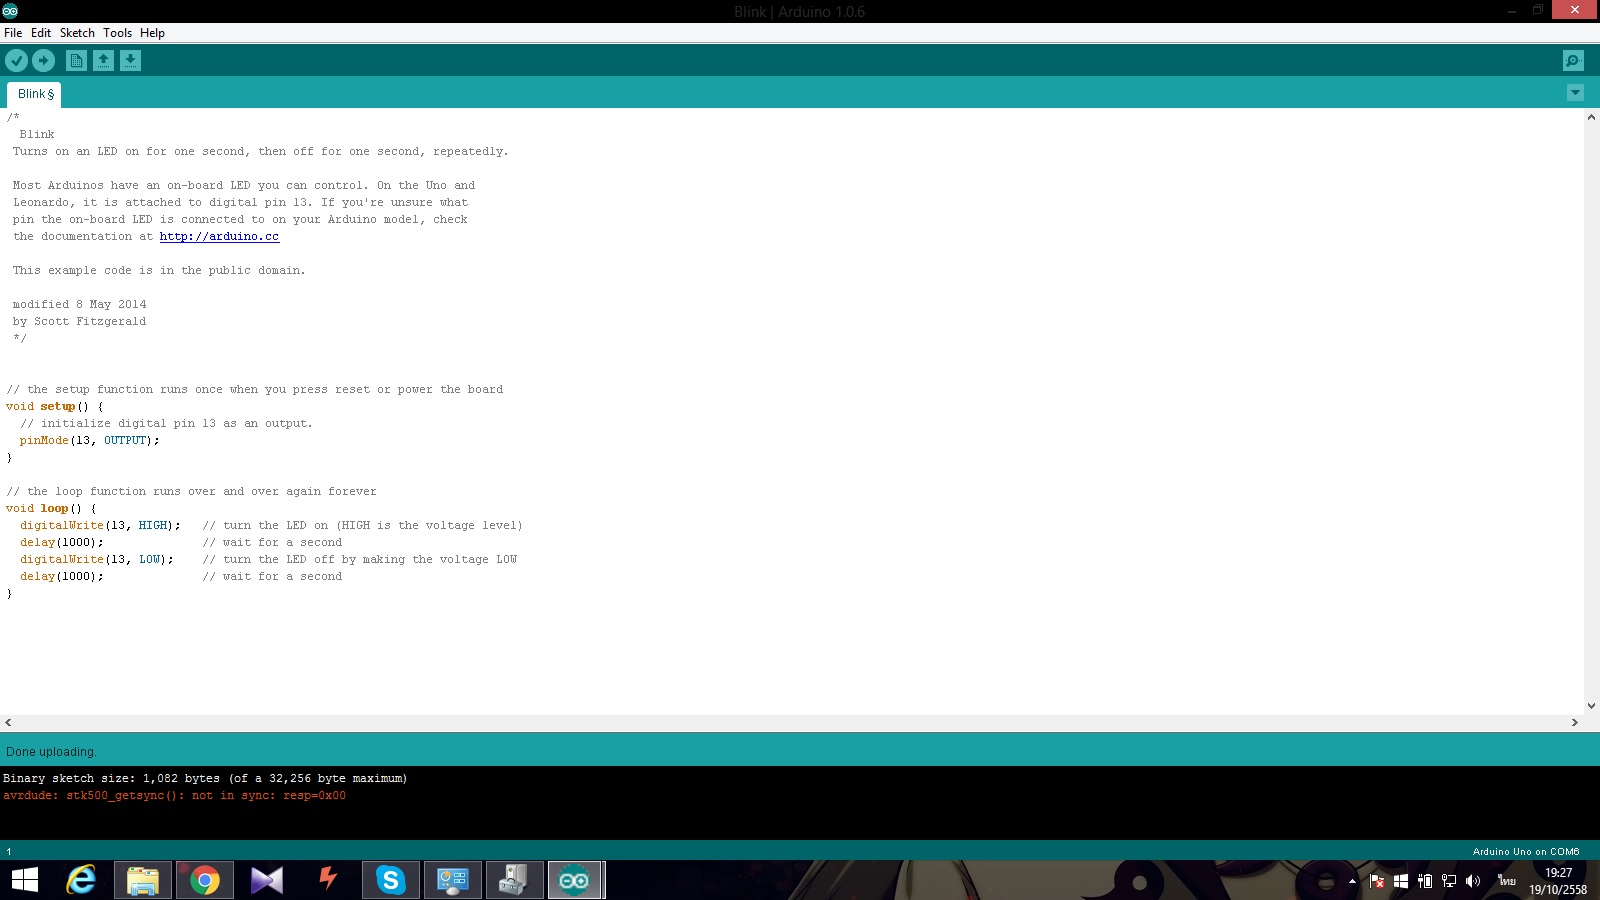Click the 'modified 8 May 2014' comment
This screenshot has width=1600, height=900.
[x=79, y=305]
